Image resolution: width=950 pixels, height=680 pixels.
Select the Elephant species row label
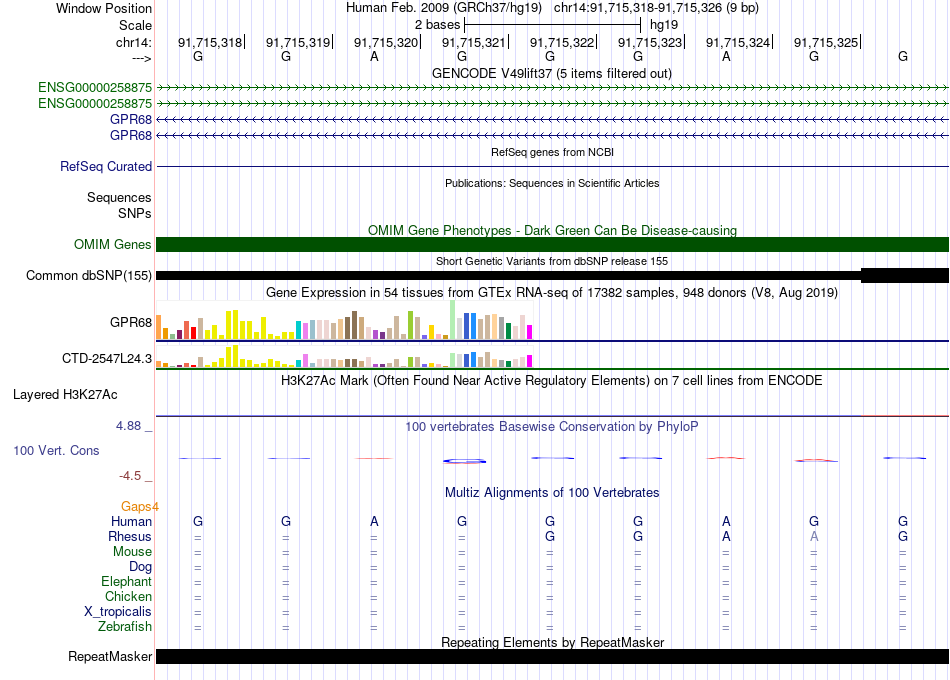coord(126,581)
